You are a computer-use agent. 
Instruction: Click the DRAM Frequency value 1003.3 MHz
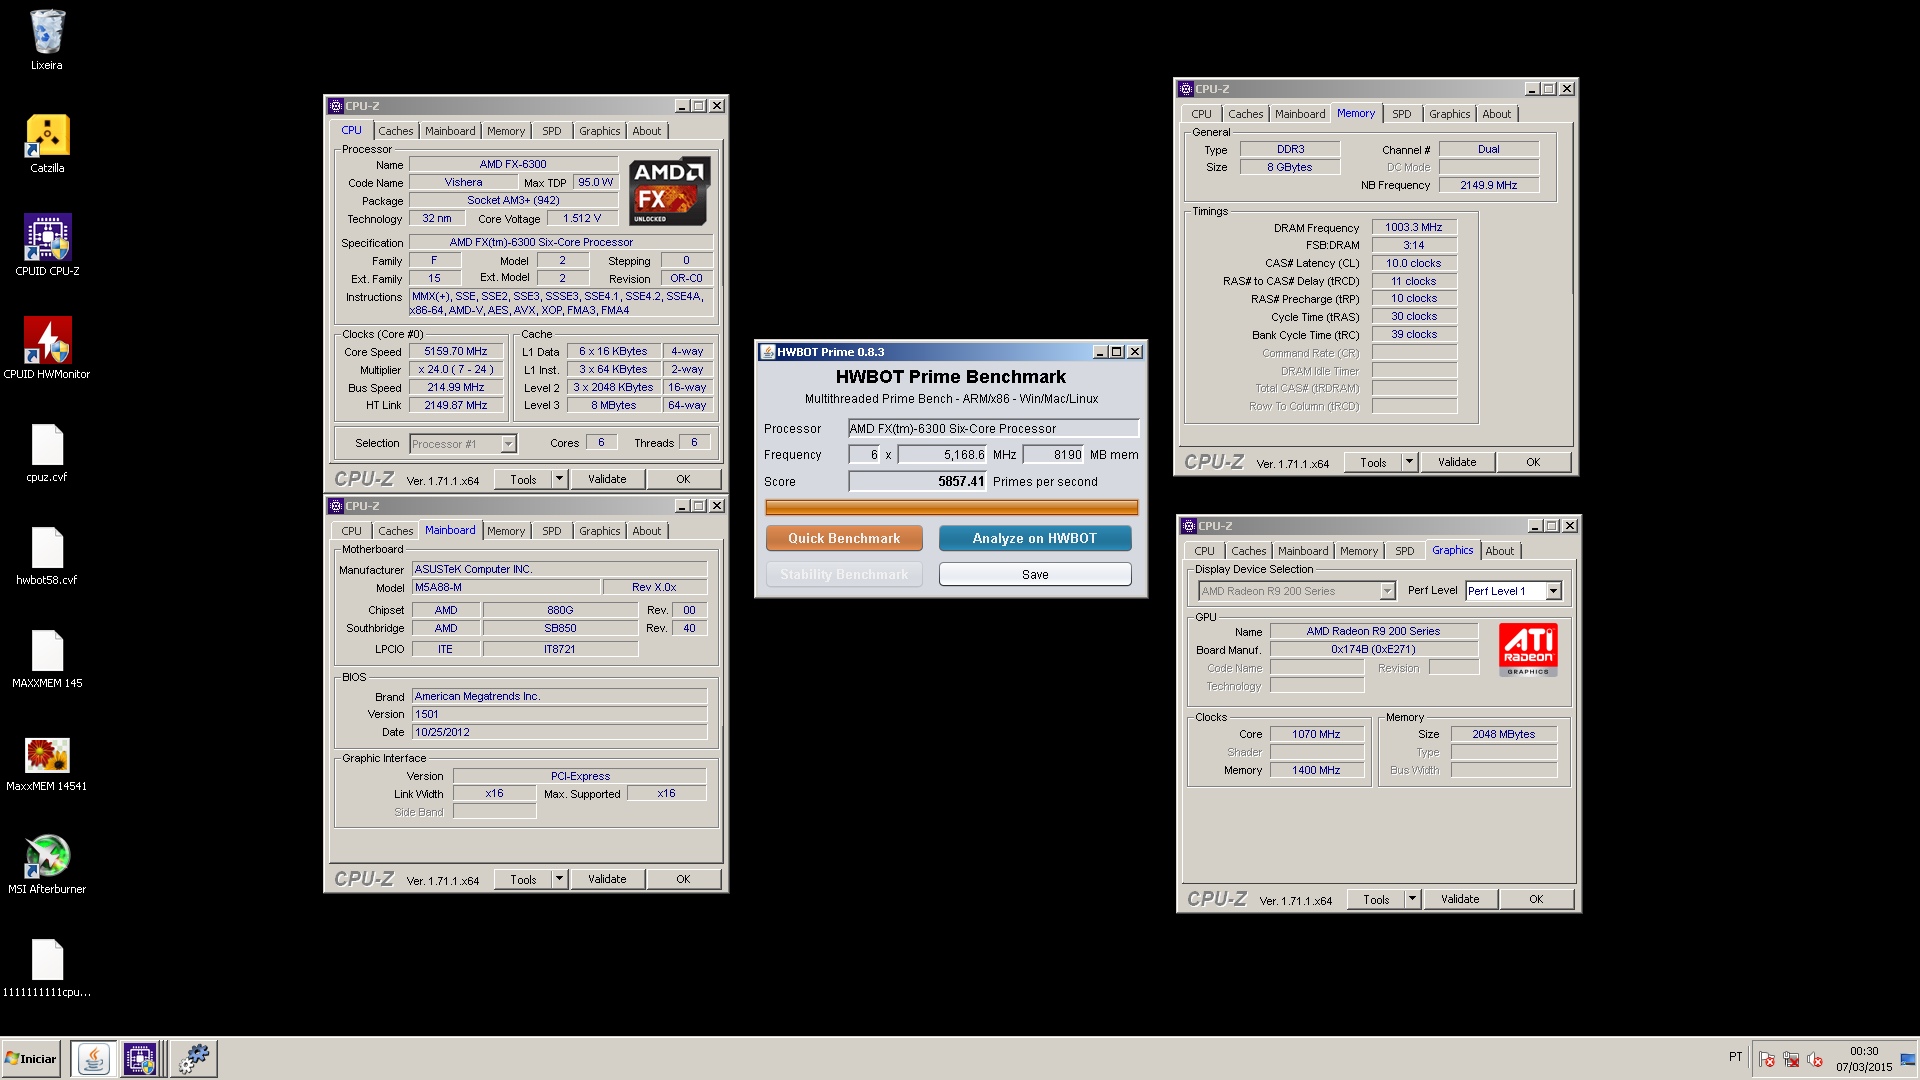pyautogui.click(x=1413, y=227)
